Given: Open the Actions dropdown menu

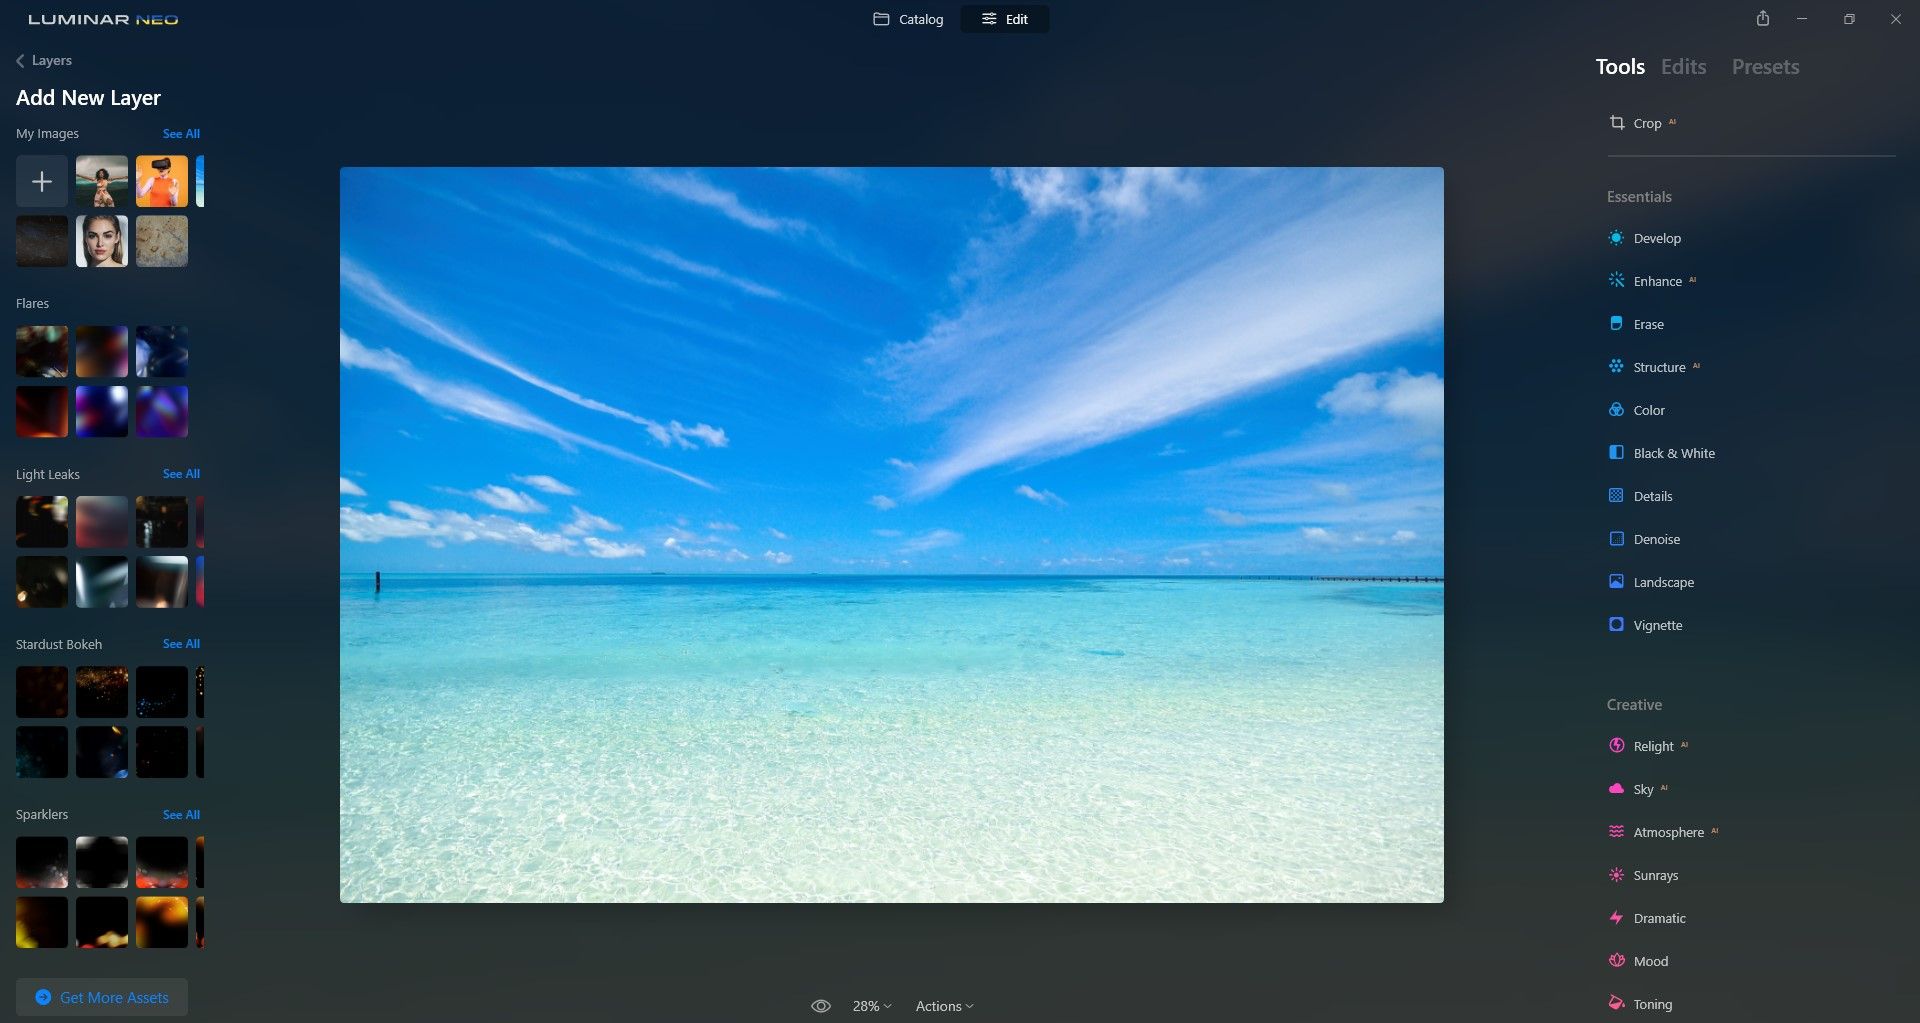Looking at the screenshot, I should point(945,1006).
